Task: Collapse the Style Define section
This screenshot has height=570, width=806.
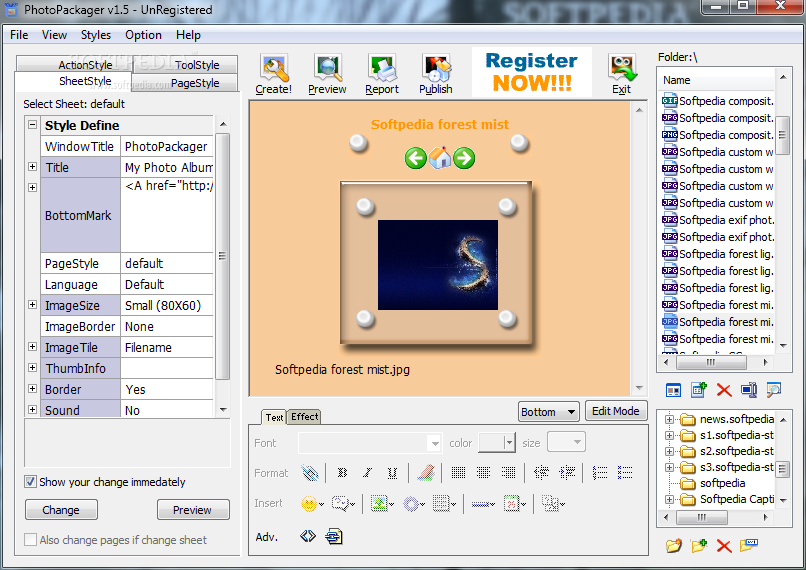Action: (x=32, y=124)
